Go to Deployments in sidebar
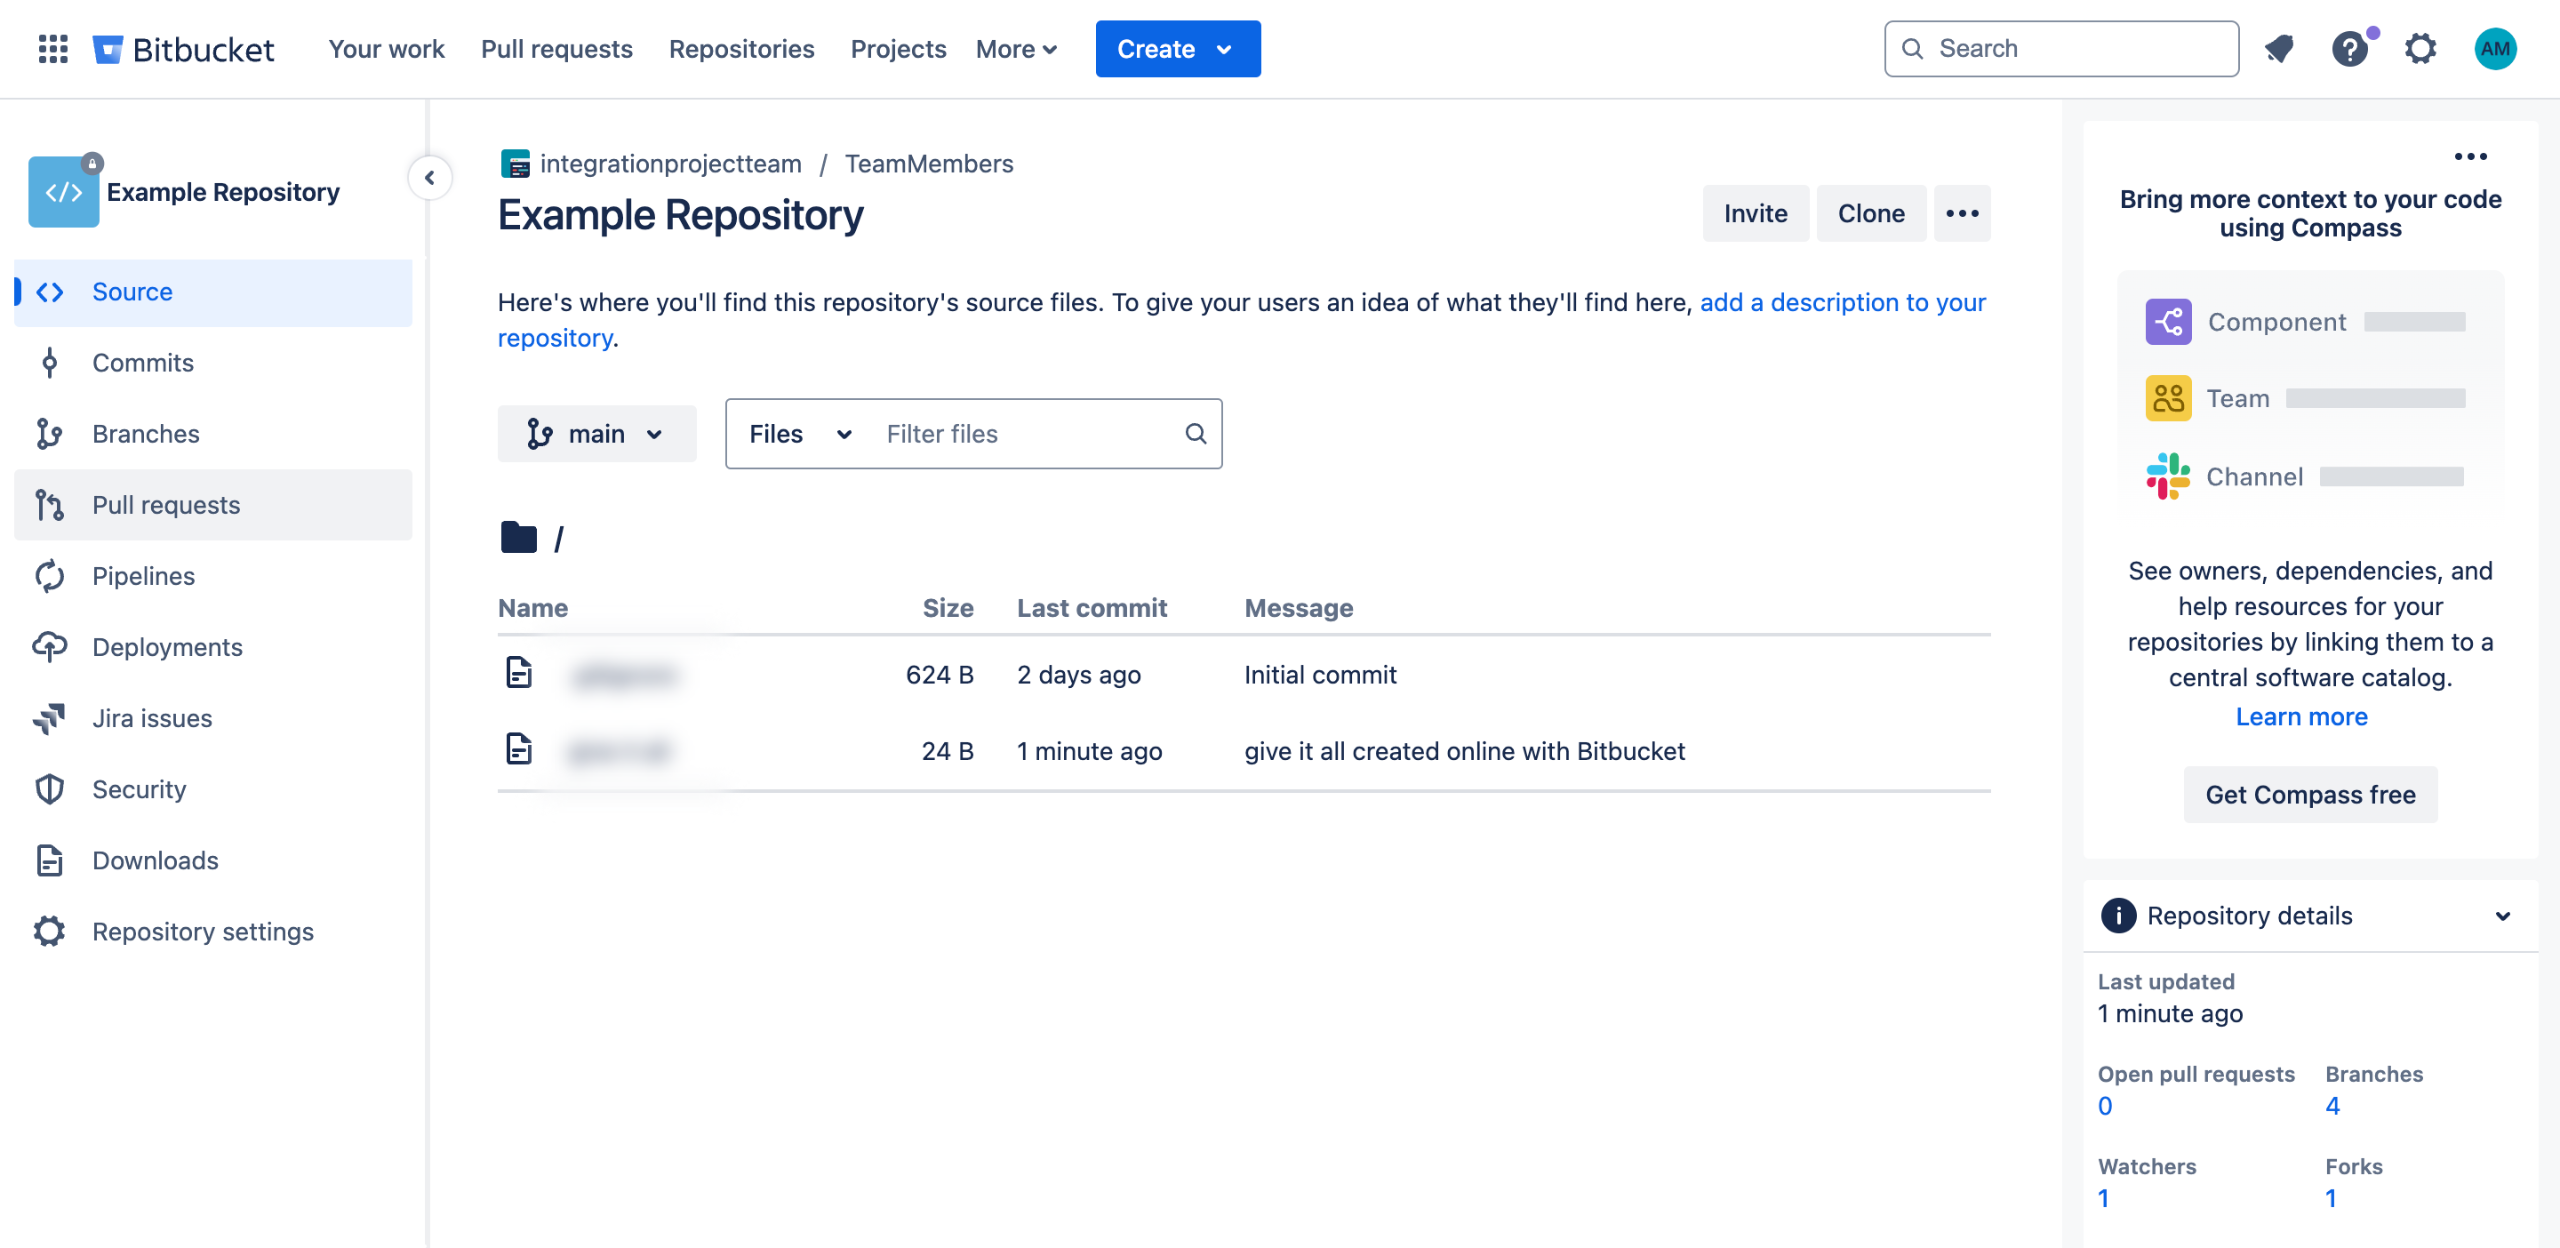2560x1248 pixels. (x=167, y=647)
